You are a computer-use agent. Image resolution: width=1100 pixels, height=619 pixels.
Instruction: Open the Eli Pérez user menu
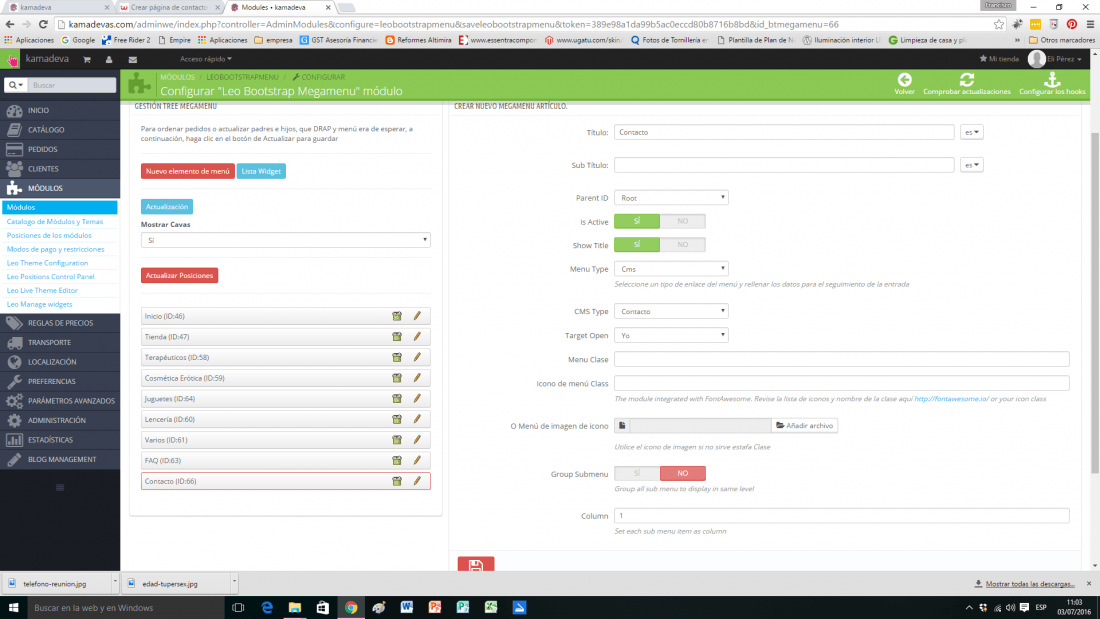(1055, 59)
